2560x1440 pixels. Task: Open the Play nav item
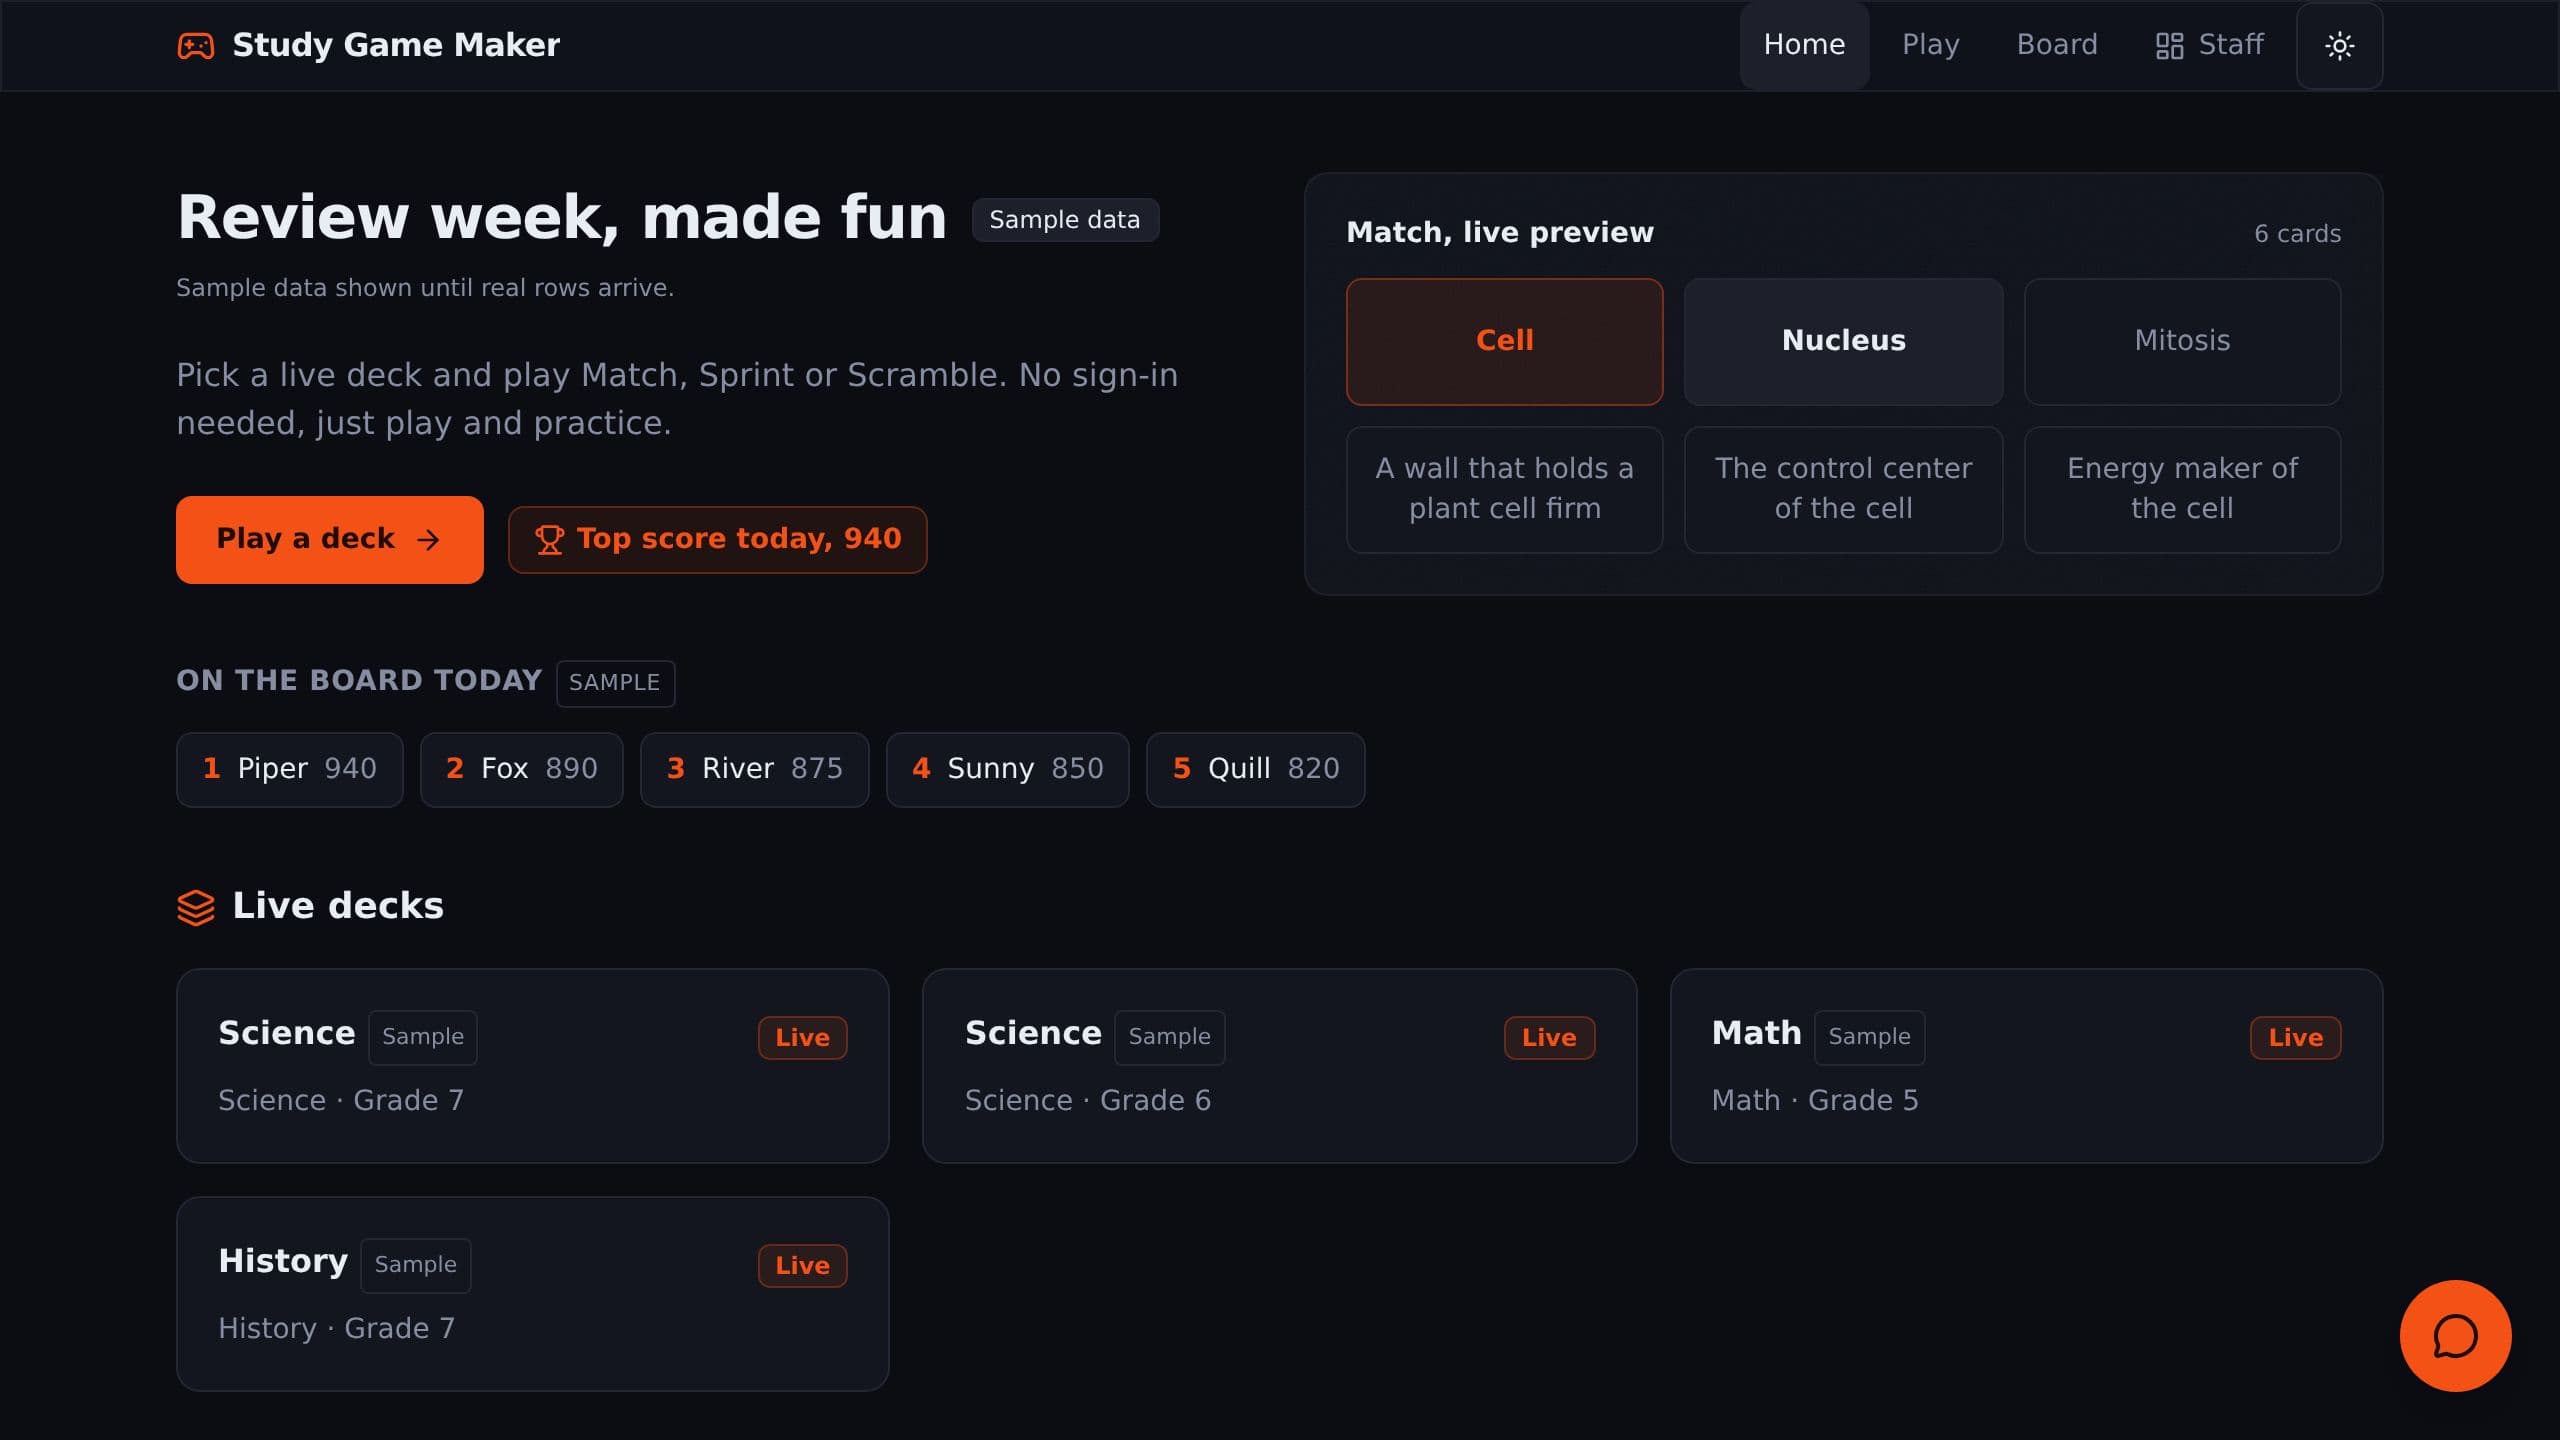(1930, 45)
